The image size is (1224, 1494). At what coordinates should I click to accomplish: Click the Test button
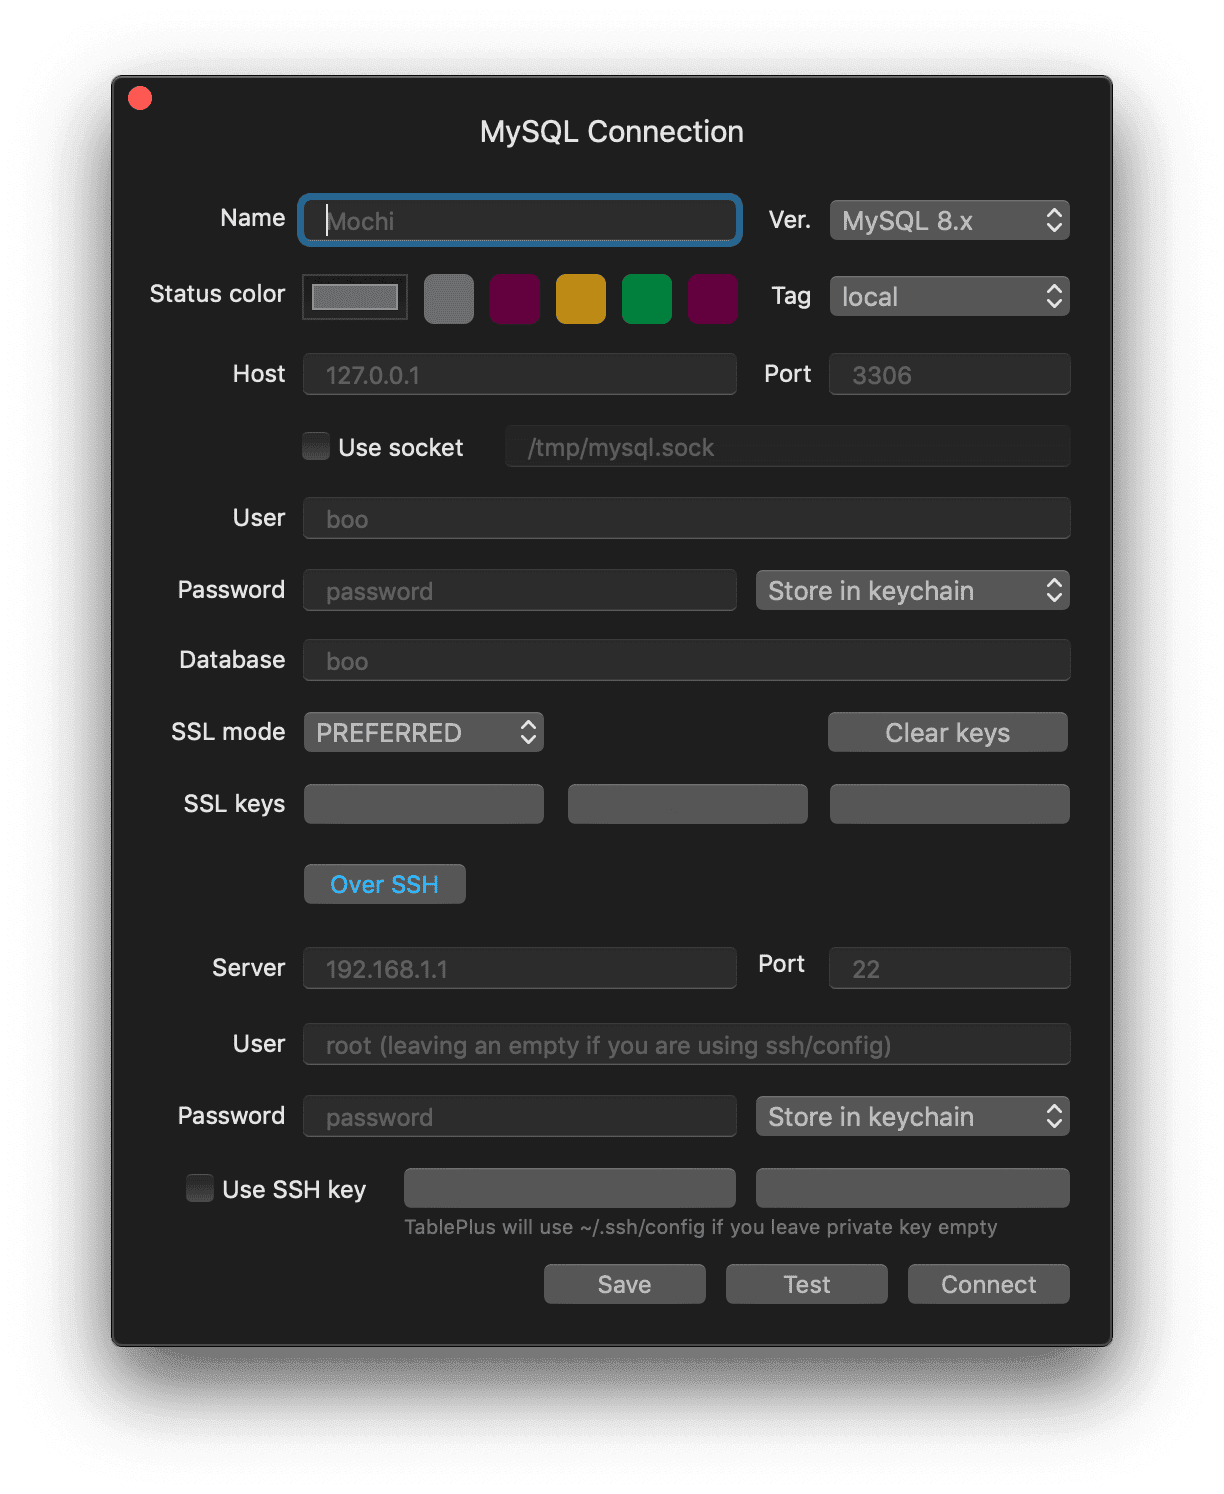click(x=807, y=1284)
